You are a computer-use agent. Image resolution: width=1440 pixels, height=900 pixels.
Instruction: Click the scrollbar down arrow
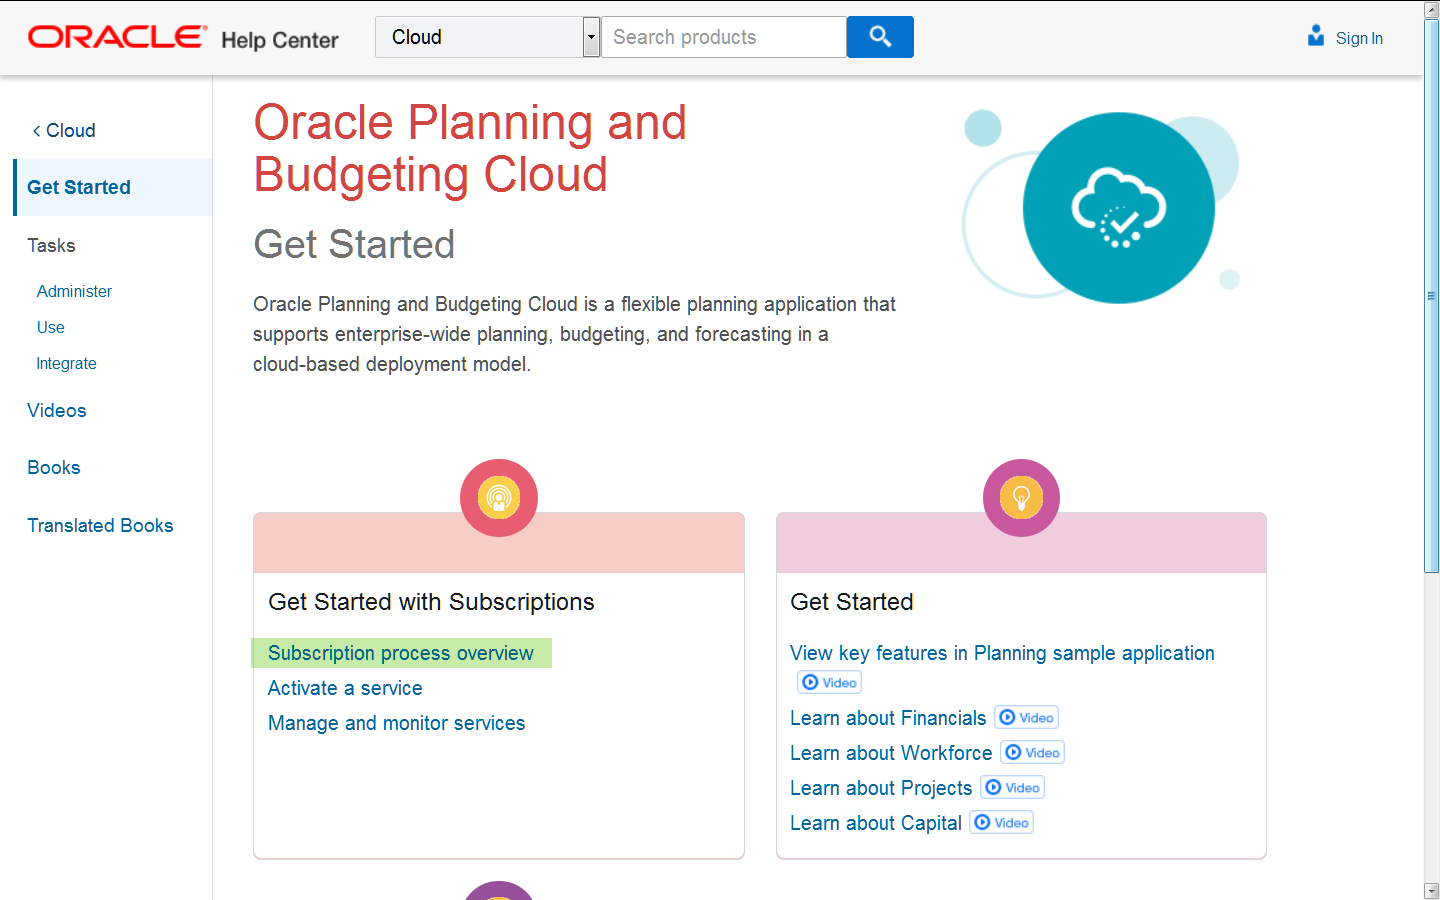point(1431,890)
